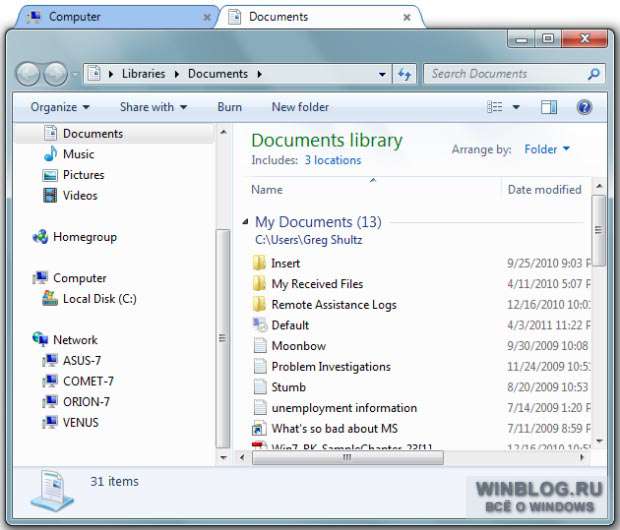Select Computer in the navigation pane
This screenshot has width=620, height=530.
(x=79, y=278)
